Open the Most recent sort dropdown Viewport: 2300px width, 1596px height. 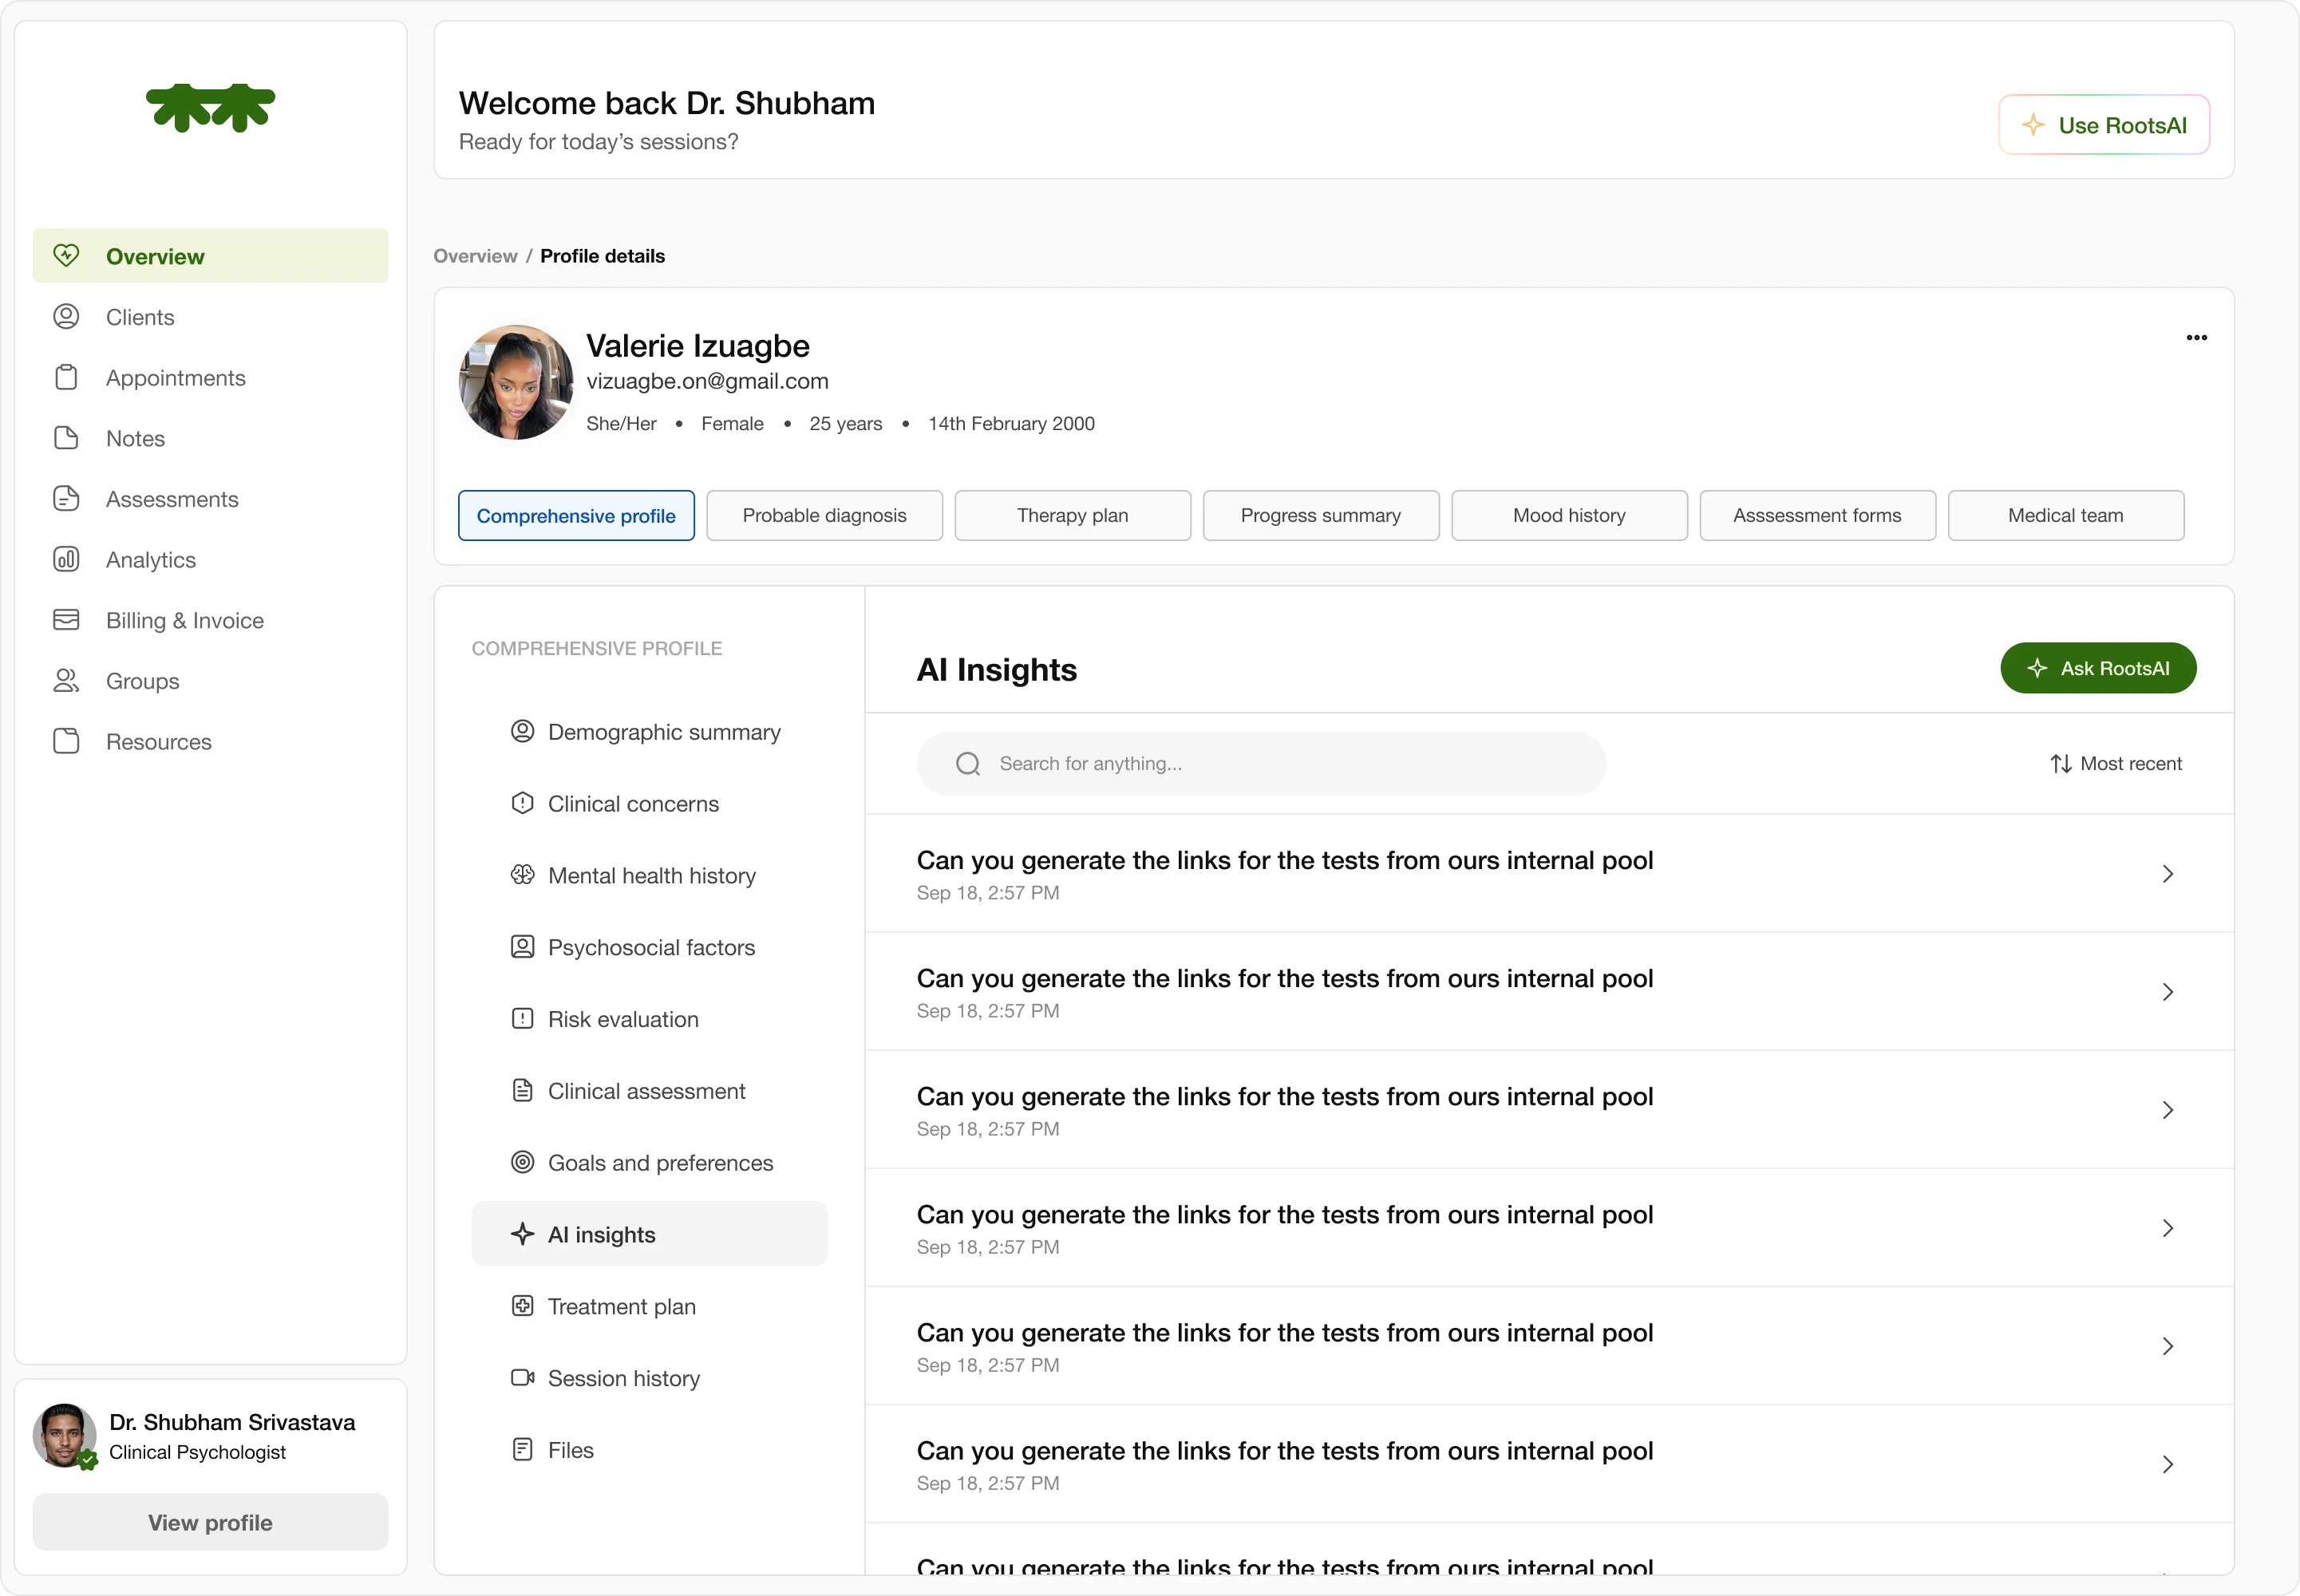coord(2116,764)
